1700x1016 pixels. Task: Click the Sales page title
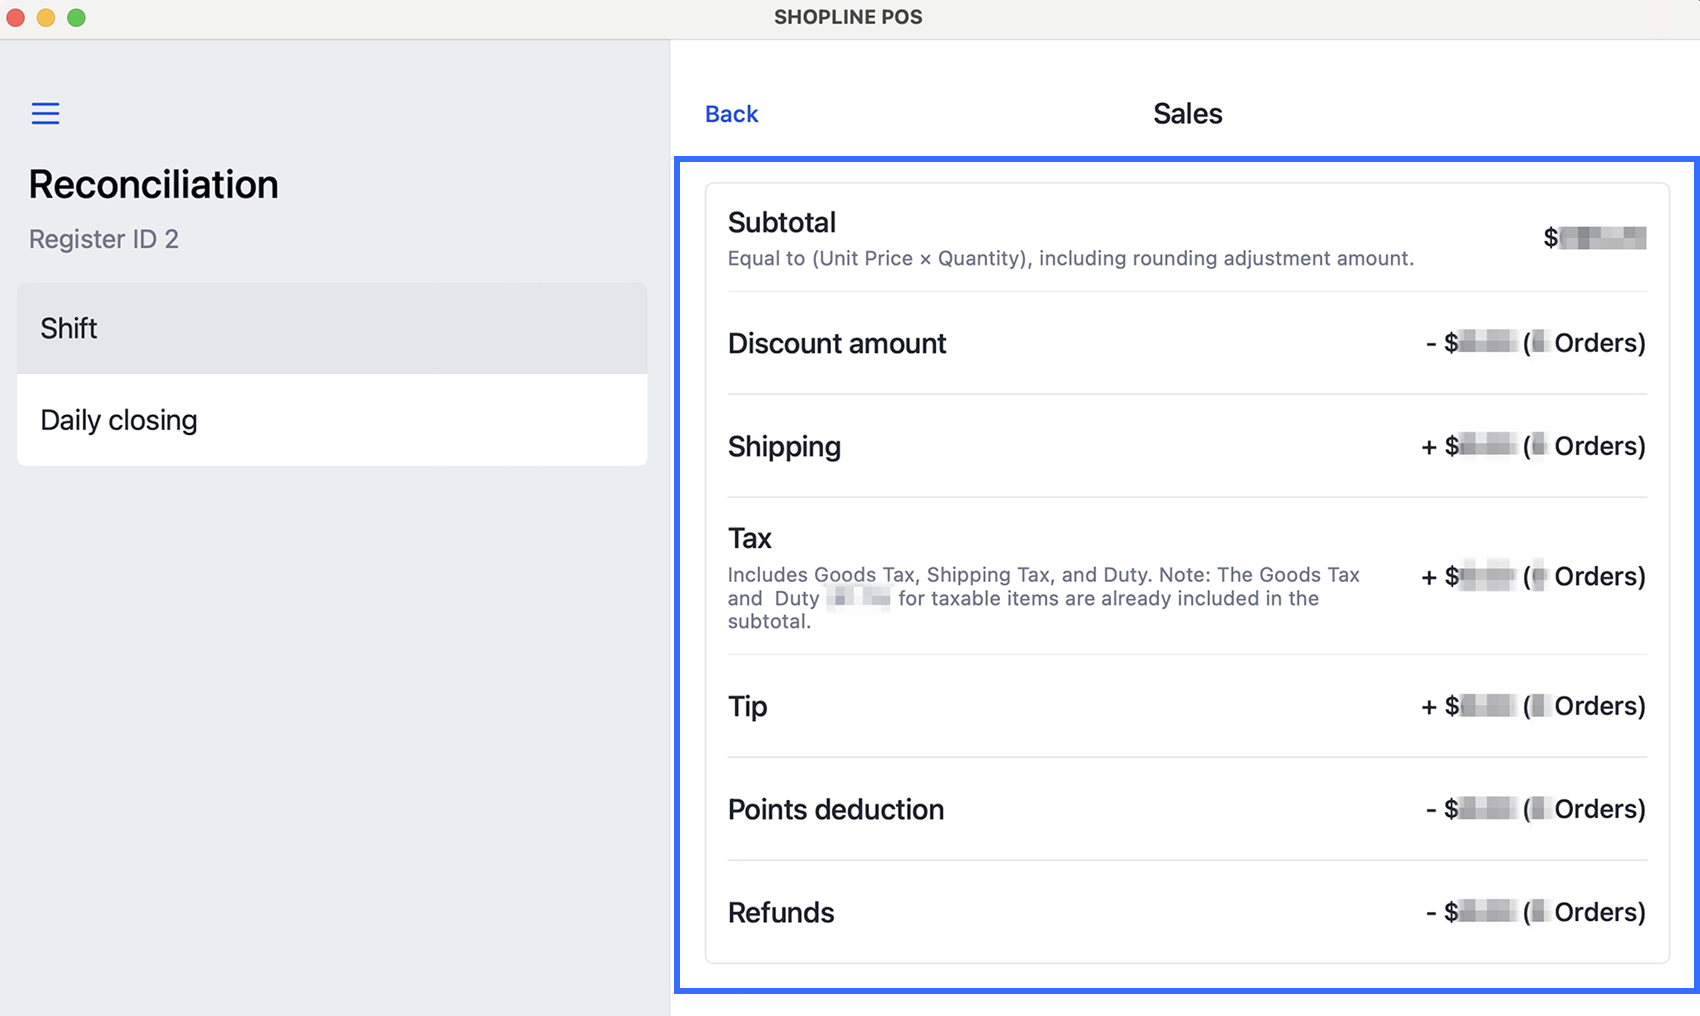pyautogui.click(x=1187, y=114)
